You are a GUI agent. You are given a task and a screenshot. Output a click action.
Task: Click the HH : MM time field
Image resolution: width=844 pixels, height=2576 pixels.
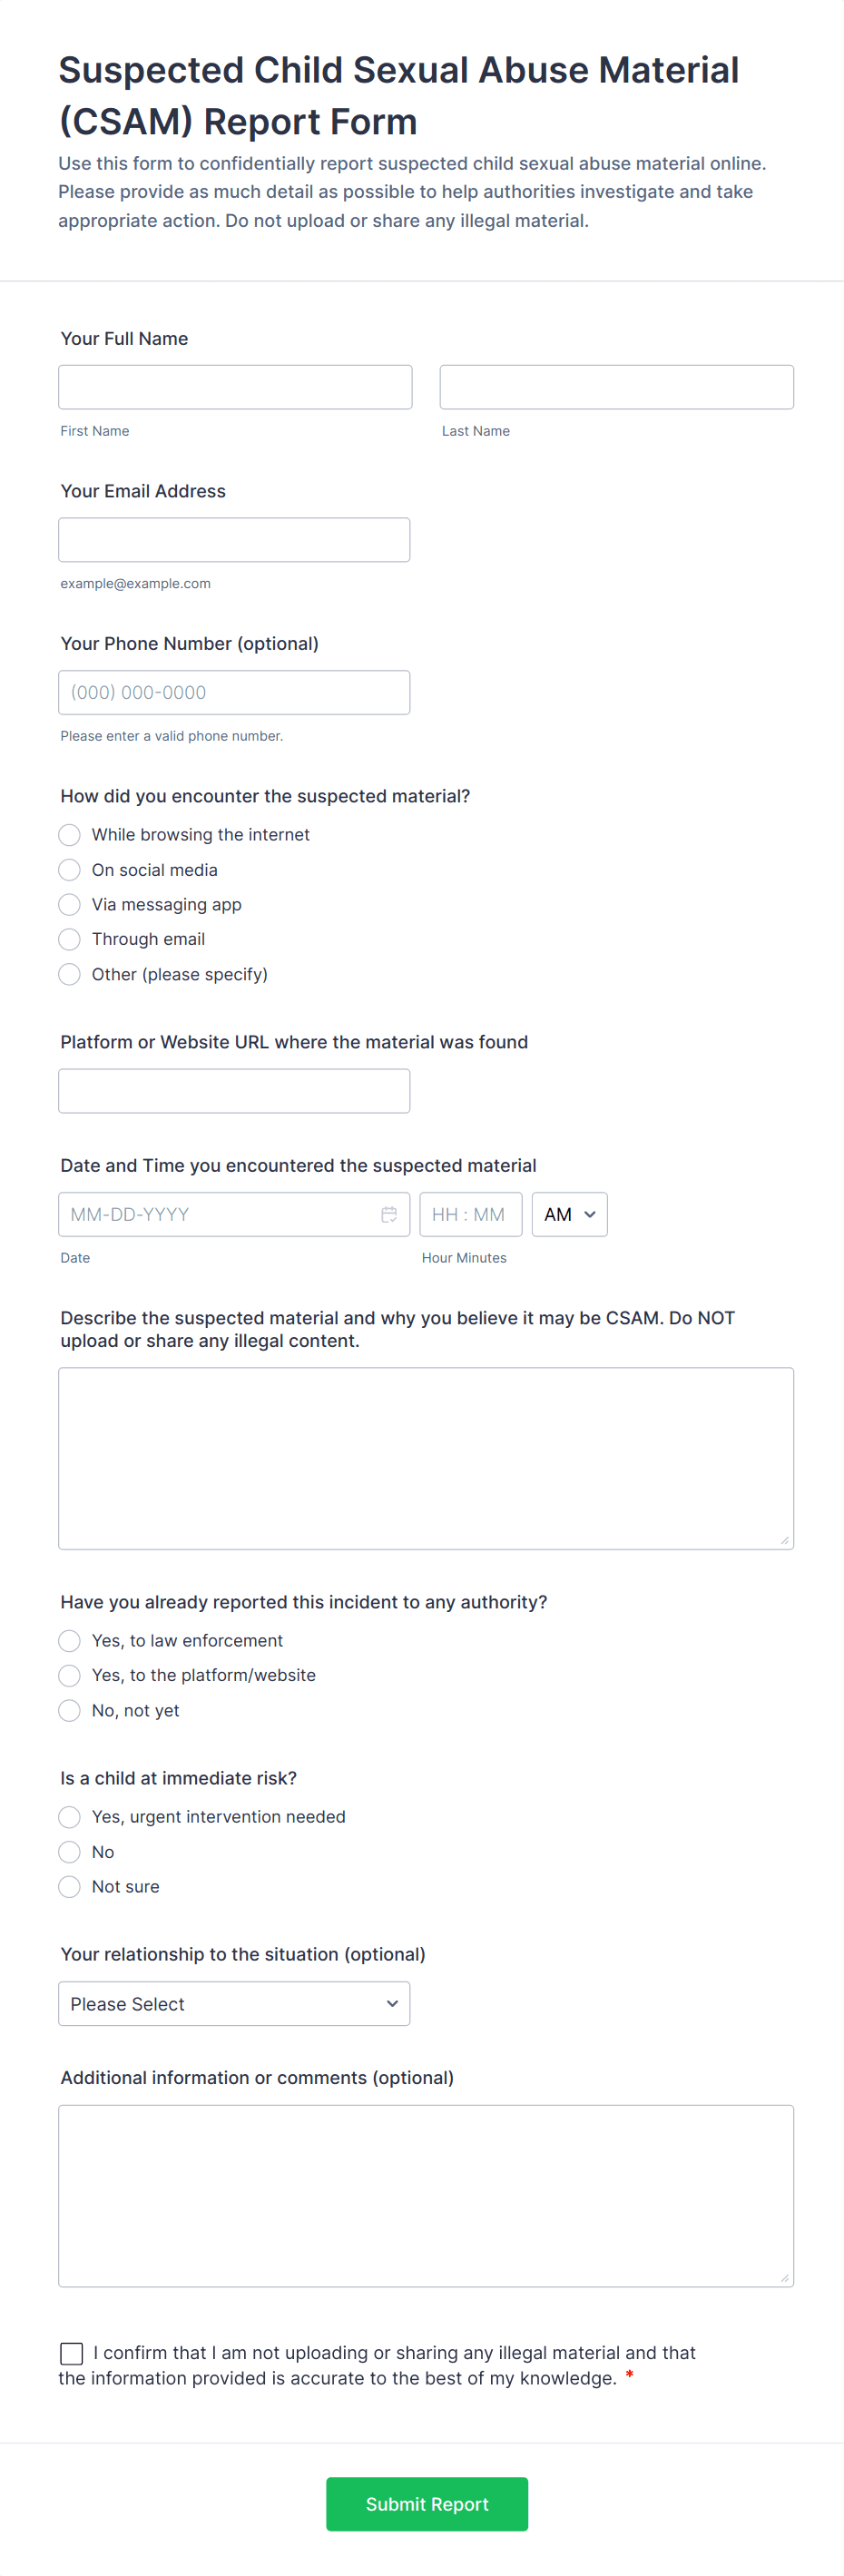coord(470,1214)
